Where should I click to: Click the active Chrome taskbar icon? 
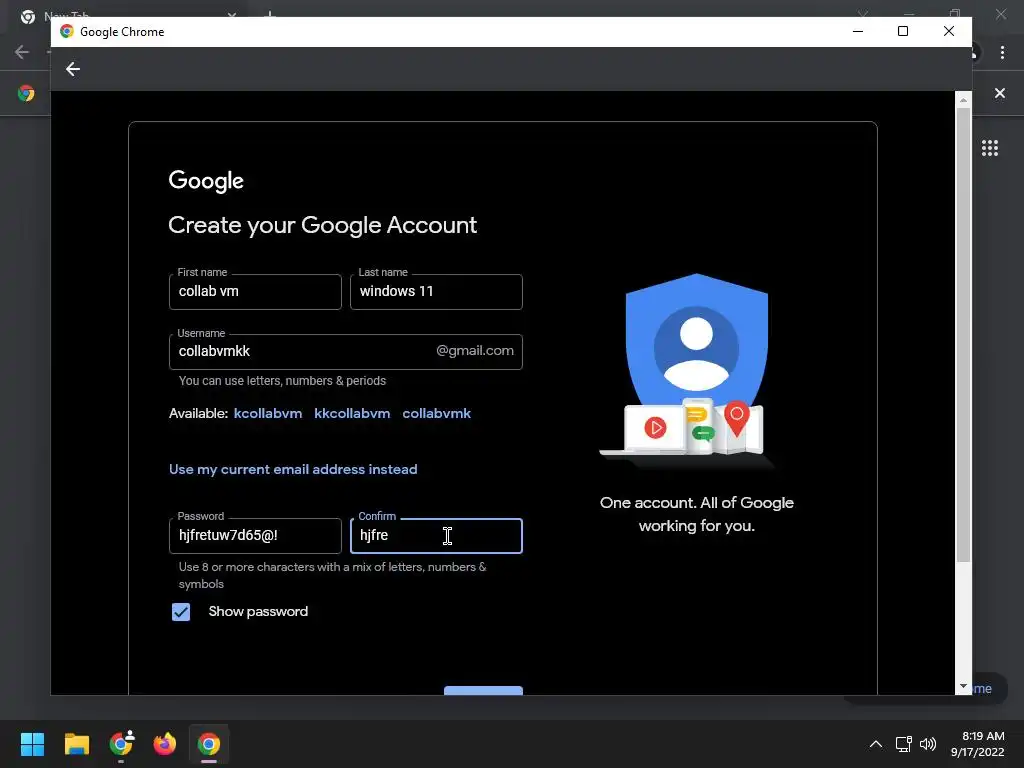pos(209,744)
